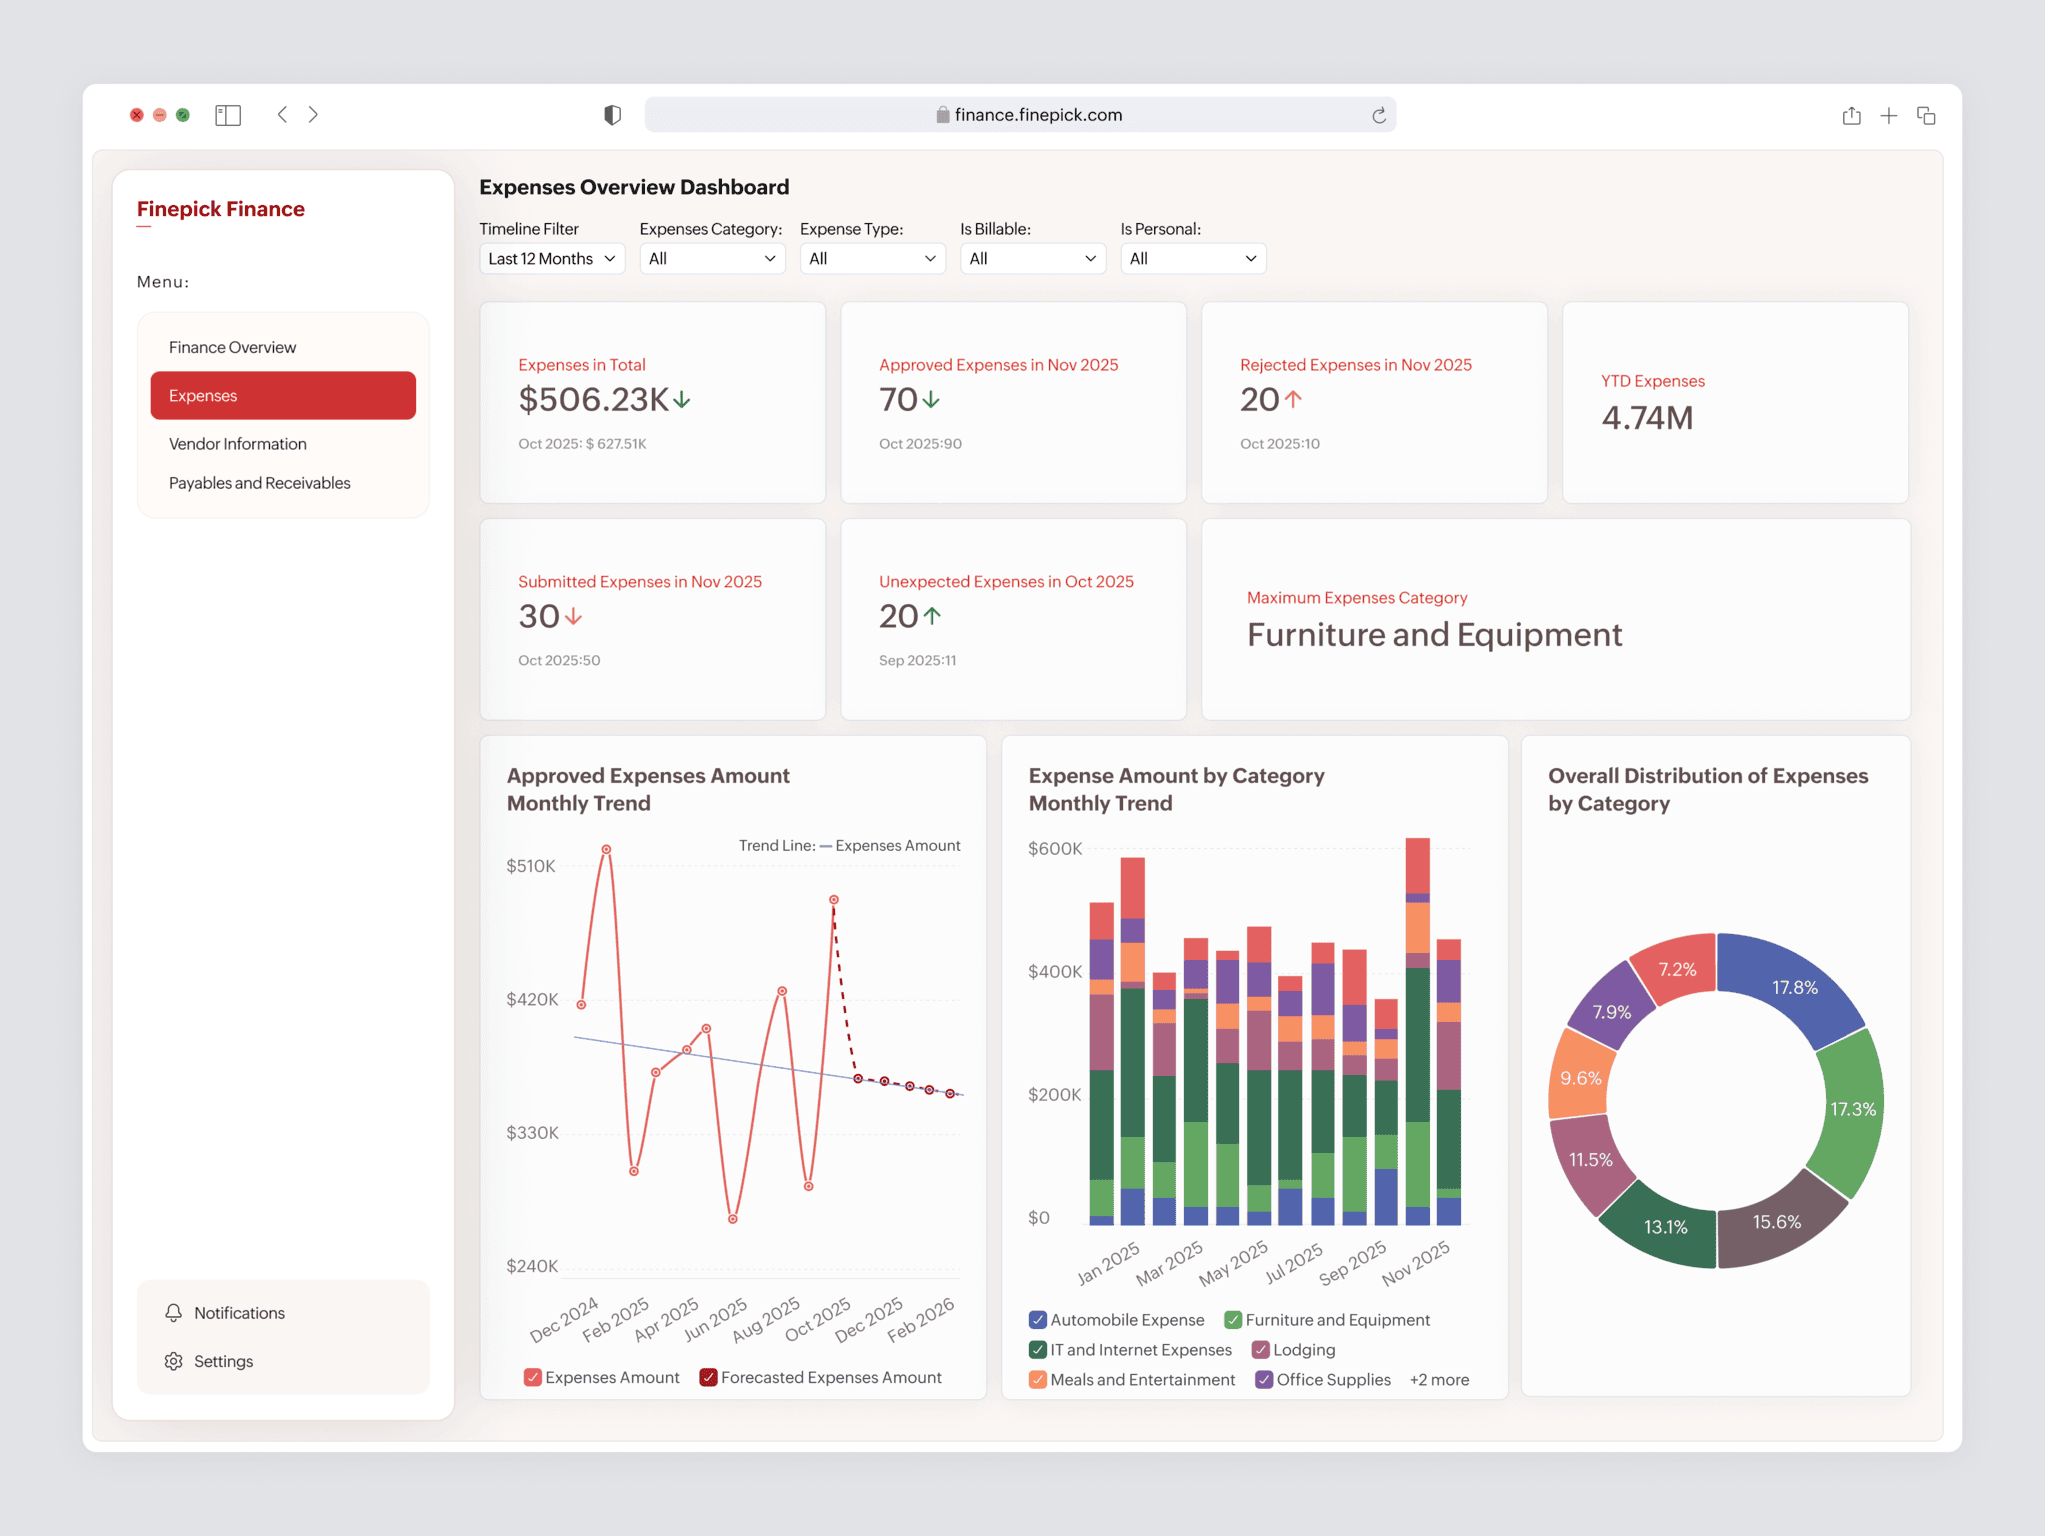Open the Timeline Filter dropdown
The height and width of the screenshot is (1536, 2045).
click(551, 258)
